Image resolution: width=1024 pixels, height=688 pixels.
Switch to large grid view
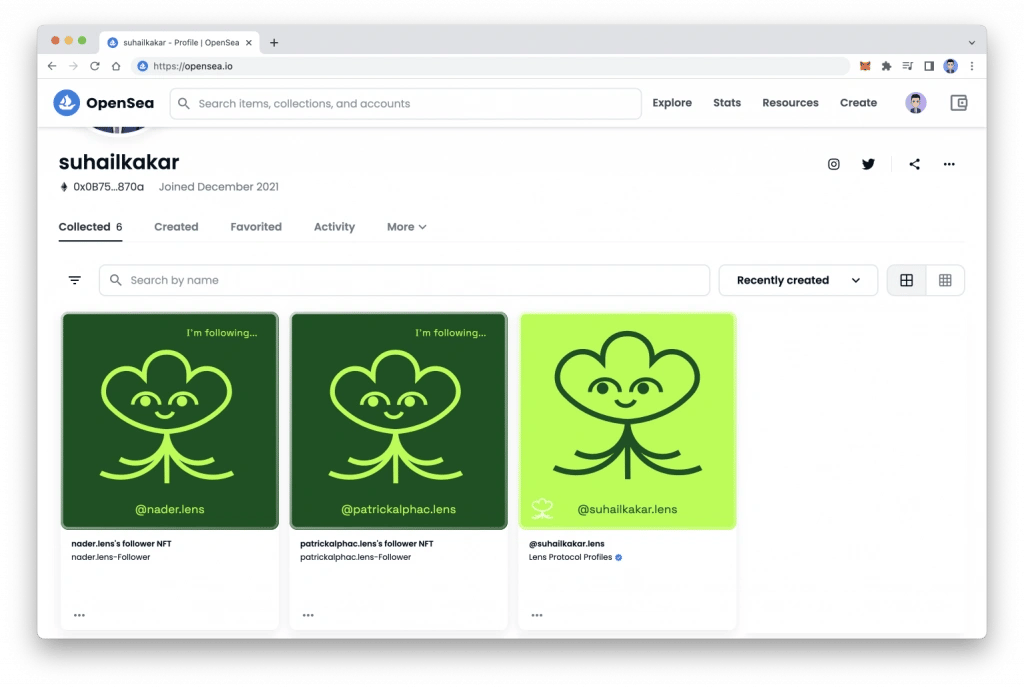click(x=906, y=280)
